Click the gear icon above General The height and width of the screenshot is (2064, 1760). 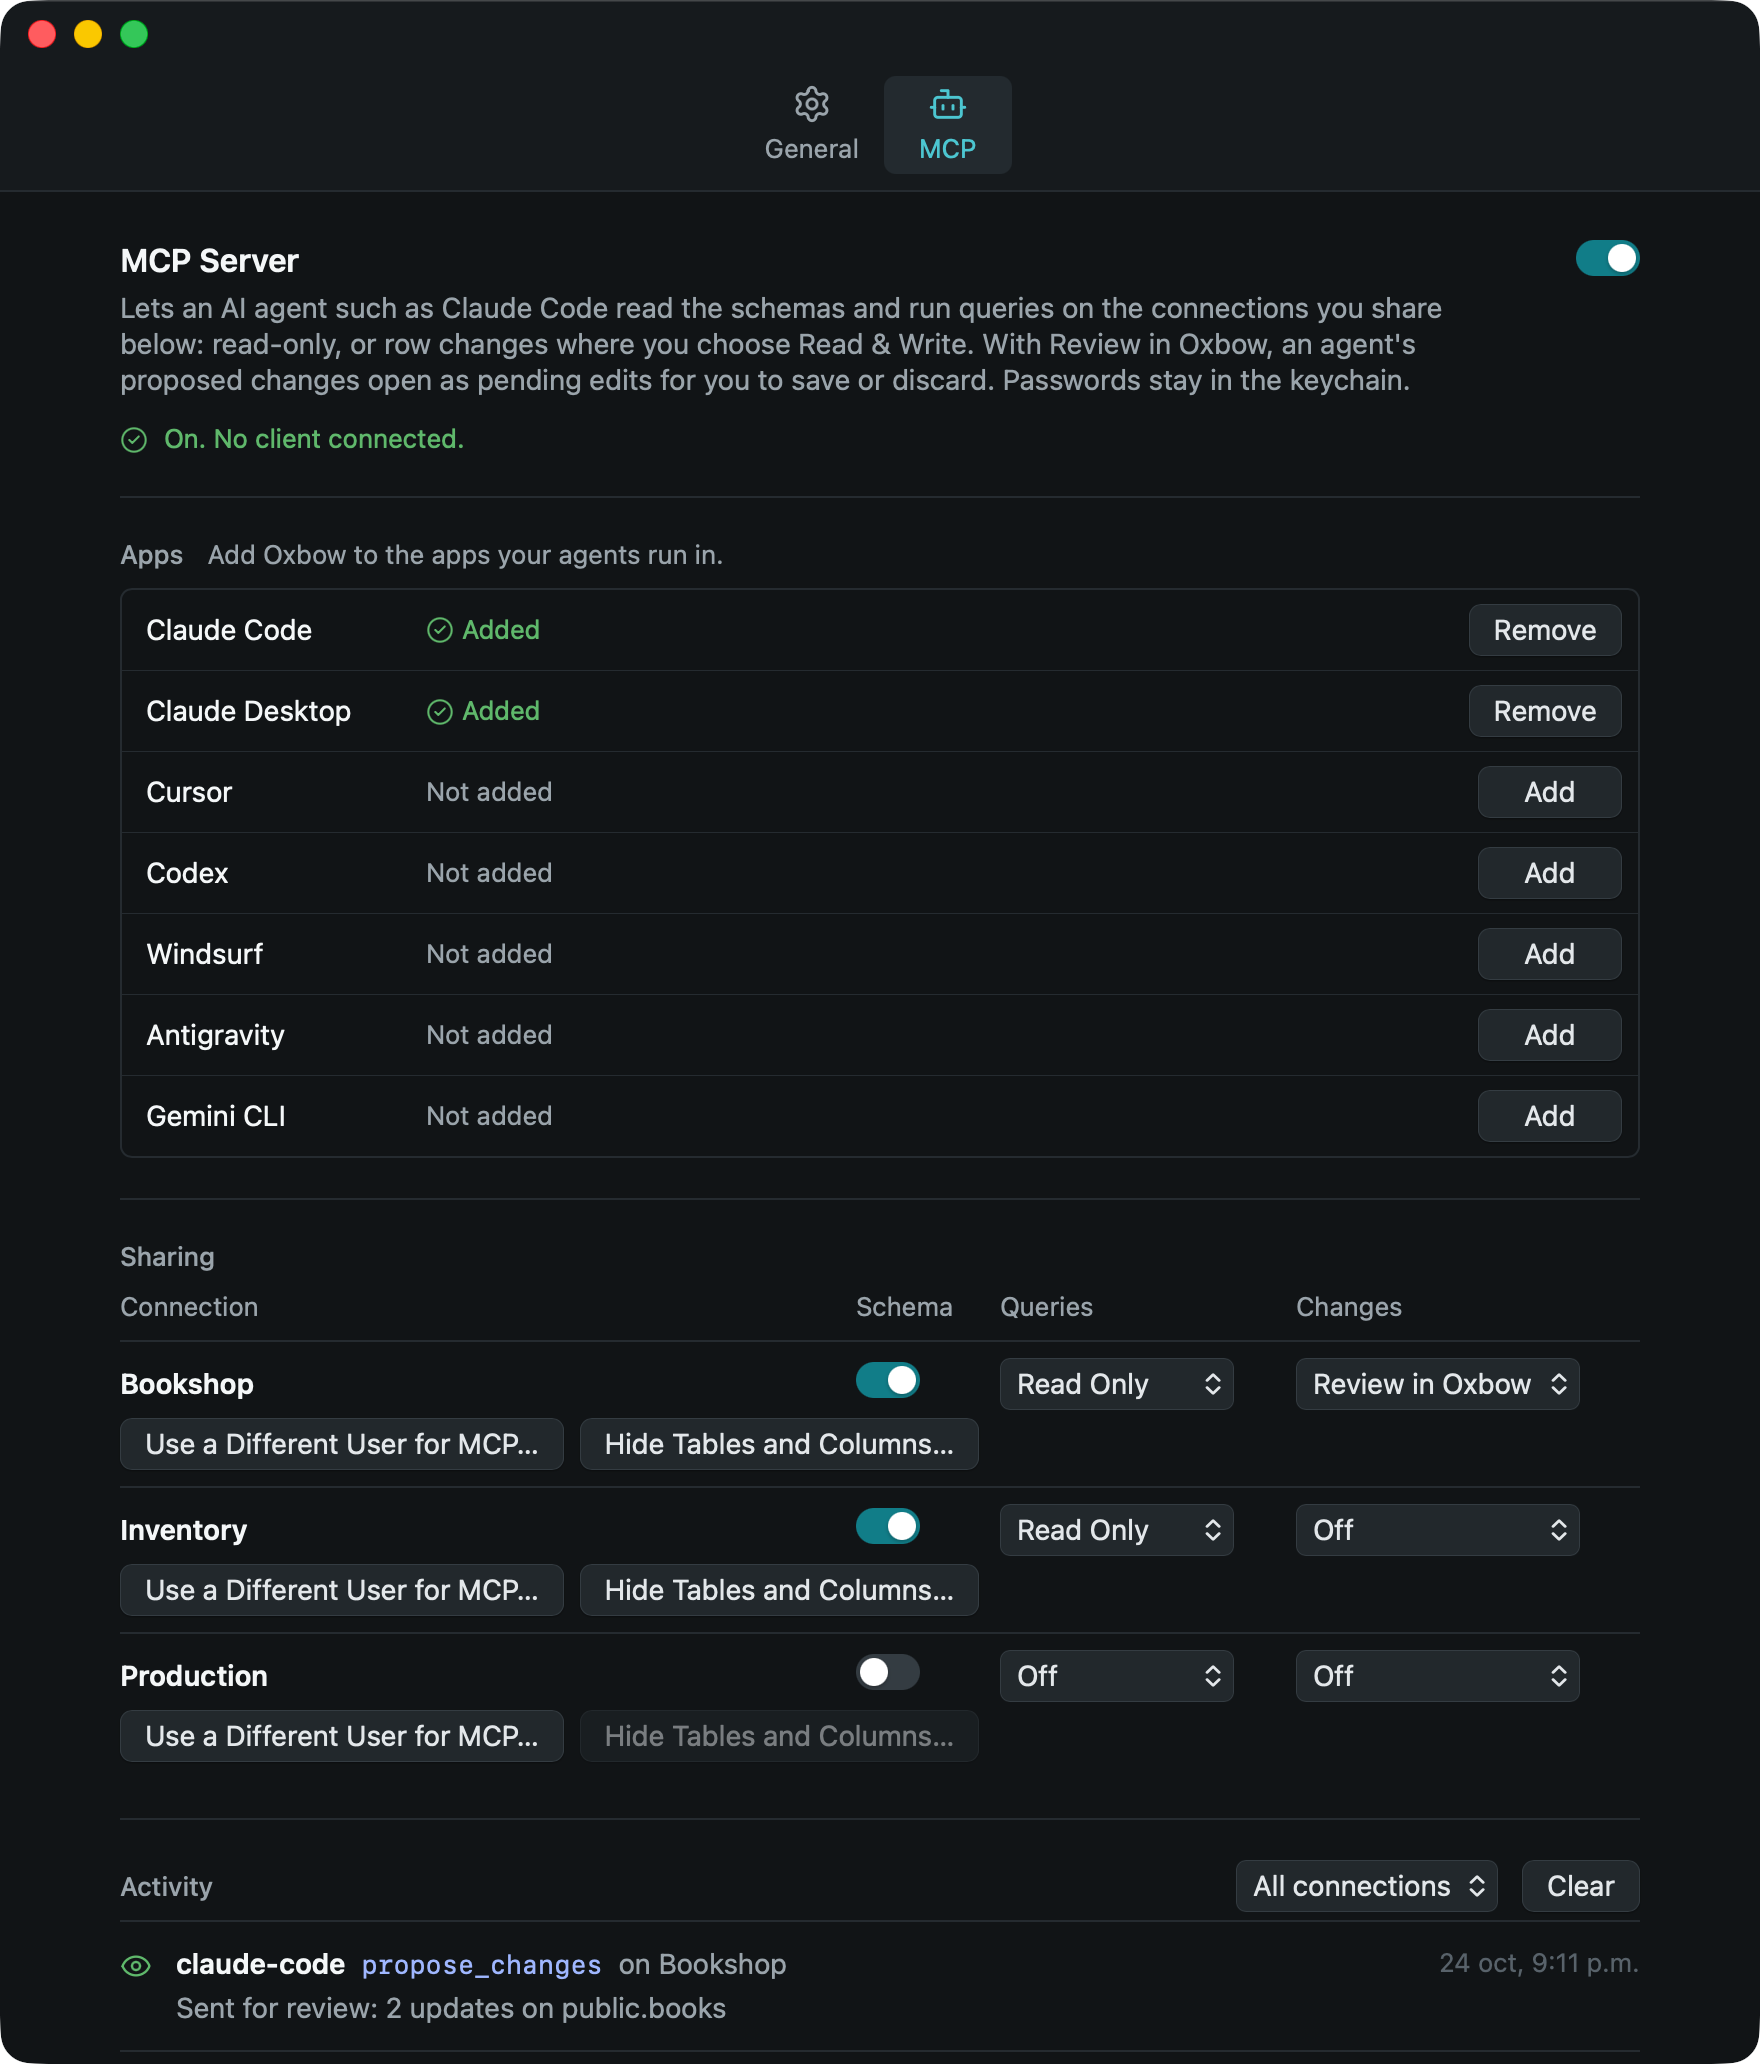tap(811, 104)
